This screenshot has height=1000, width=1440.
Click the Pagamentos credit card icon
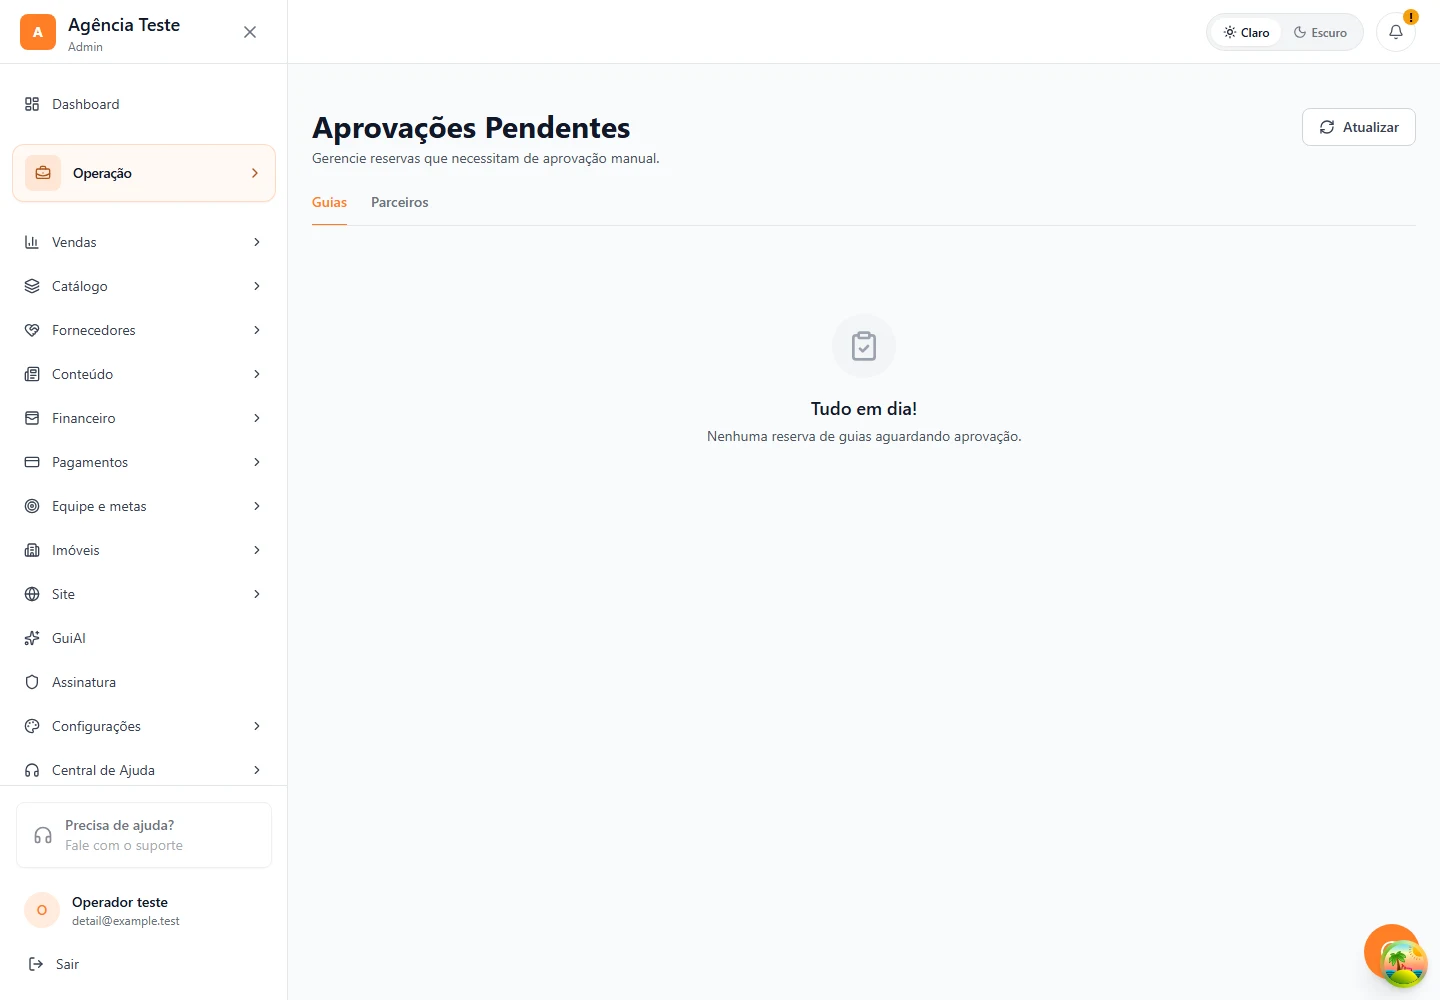click(x=32, y=462)
